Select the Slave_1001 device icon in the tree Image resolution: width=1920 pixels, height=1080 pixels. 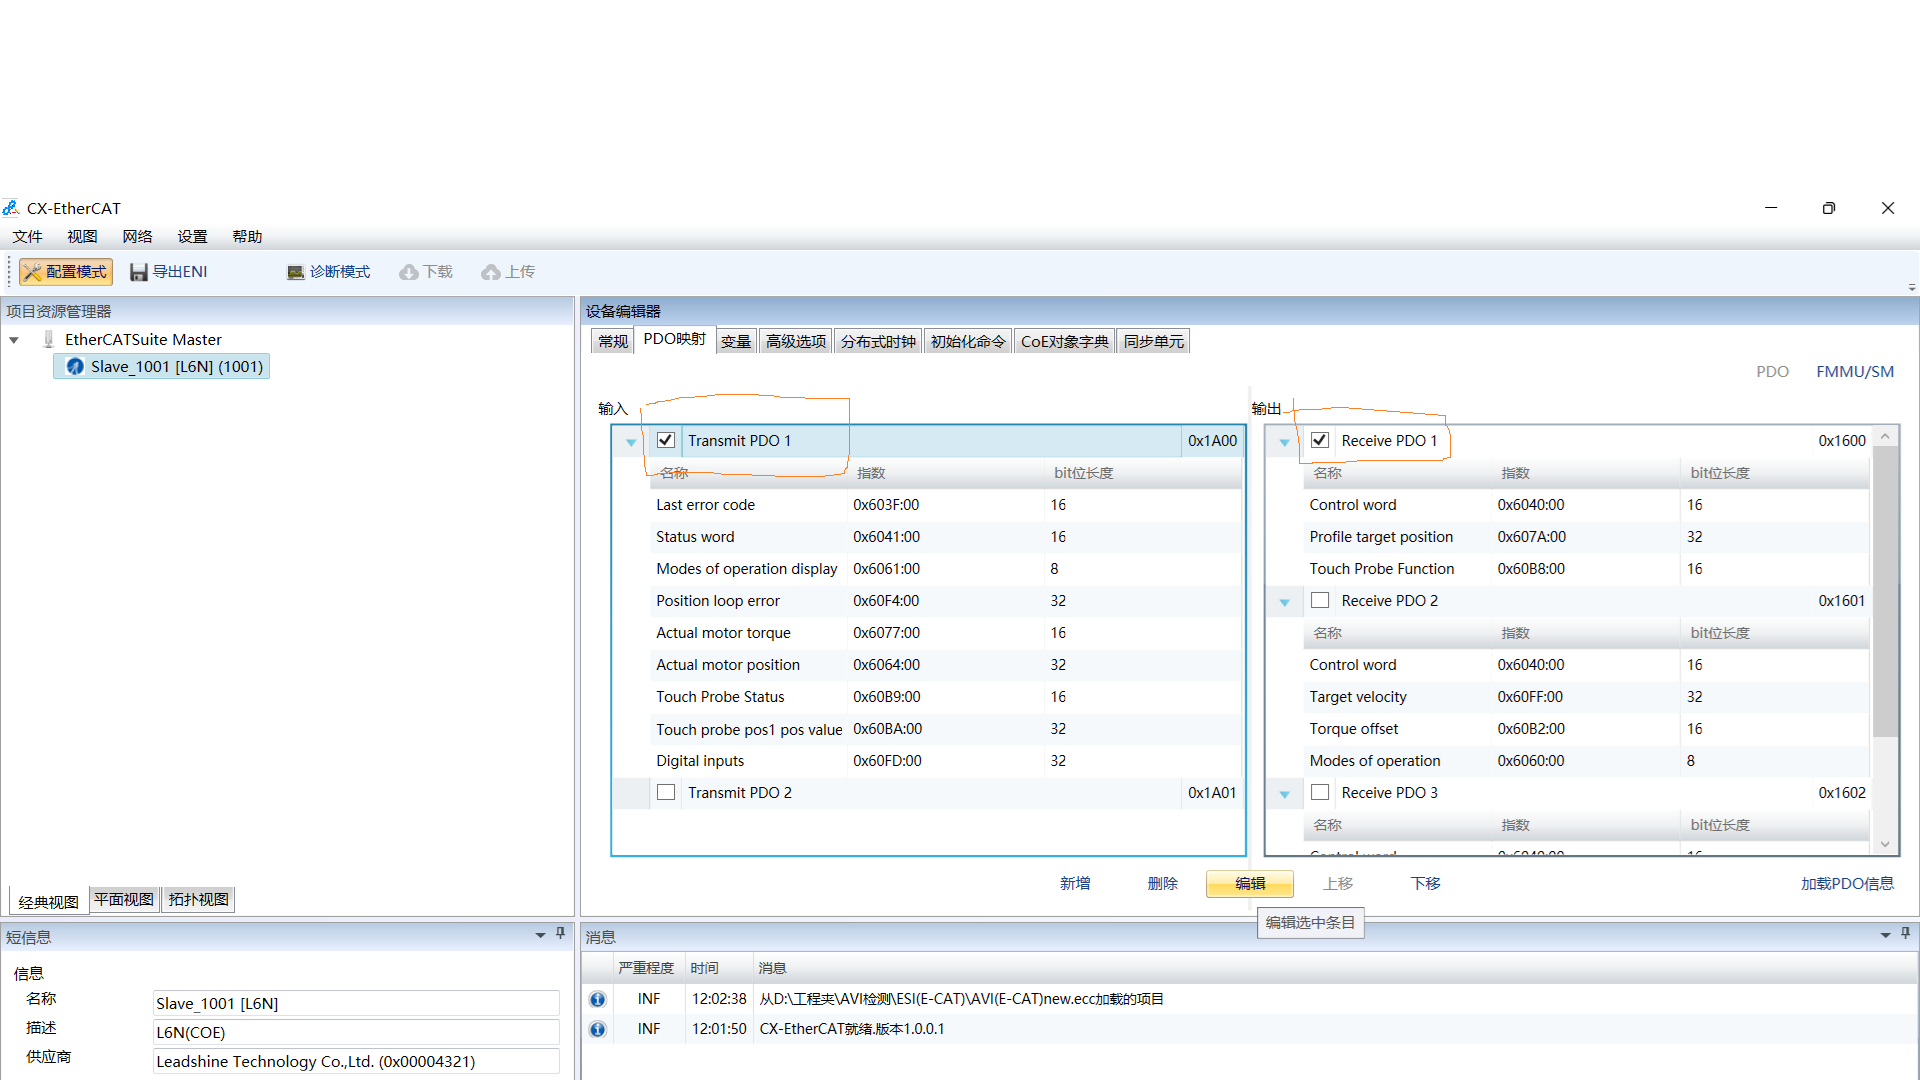pyautogui.click(x=75, y=367)
